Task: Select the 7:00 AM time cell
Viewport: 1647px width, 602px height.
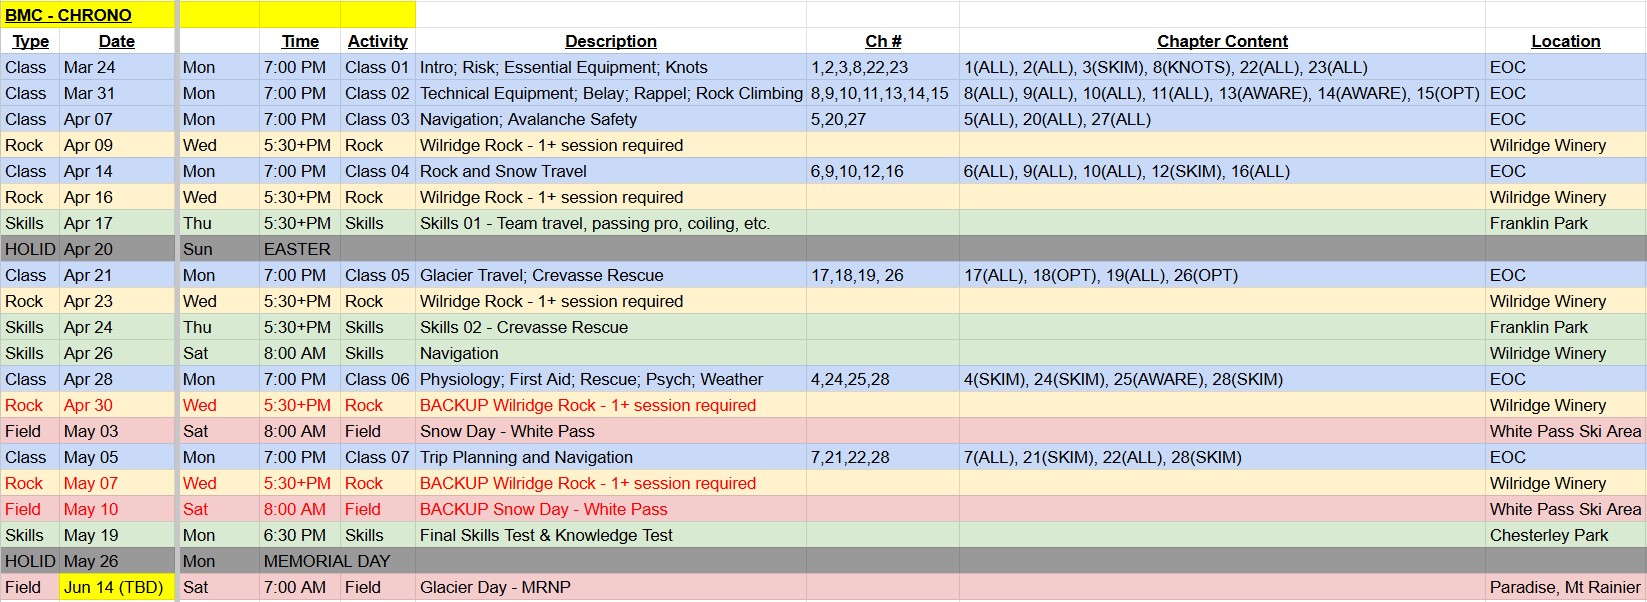Action: pos(300,587)
